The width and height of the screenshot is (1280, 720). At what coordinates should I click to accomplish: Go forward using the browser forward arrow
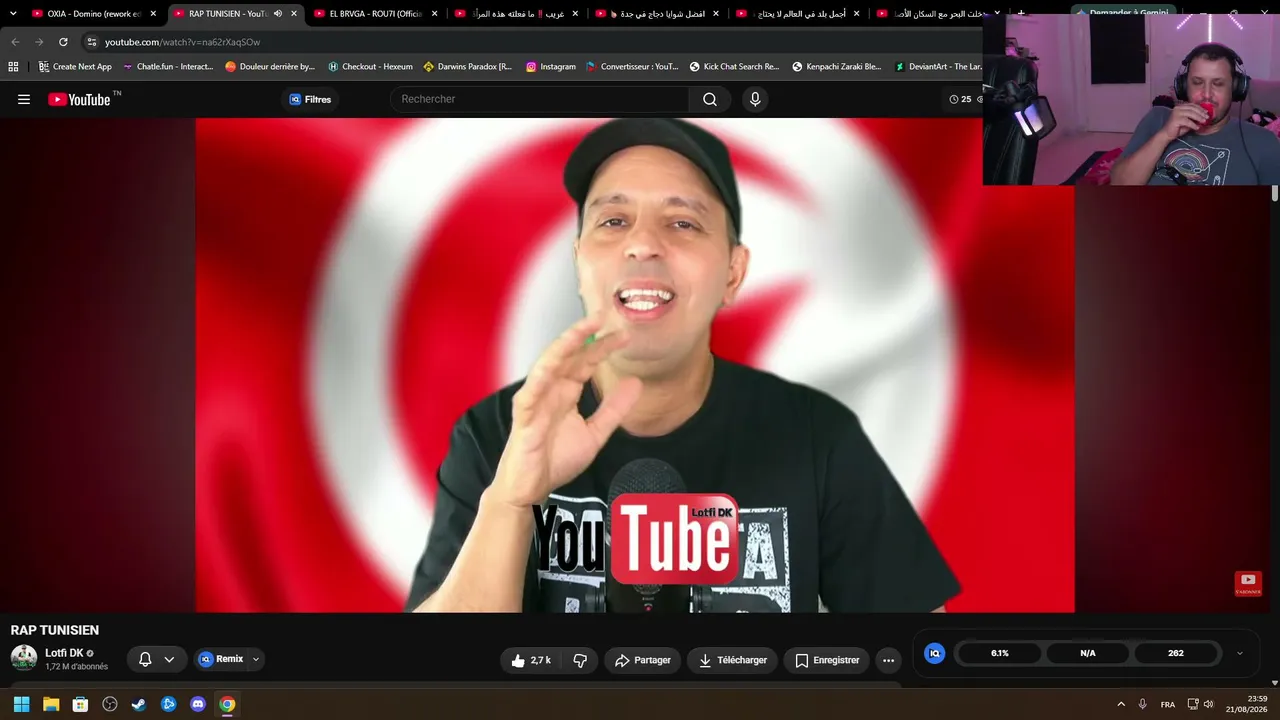(39, 42)
